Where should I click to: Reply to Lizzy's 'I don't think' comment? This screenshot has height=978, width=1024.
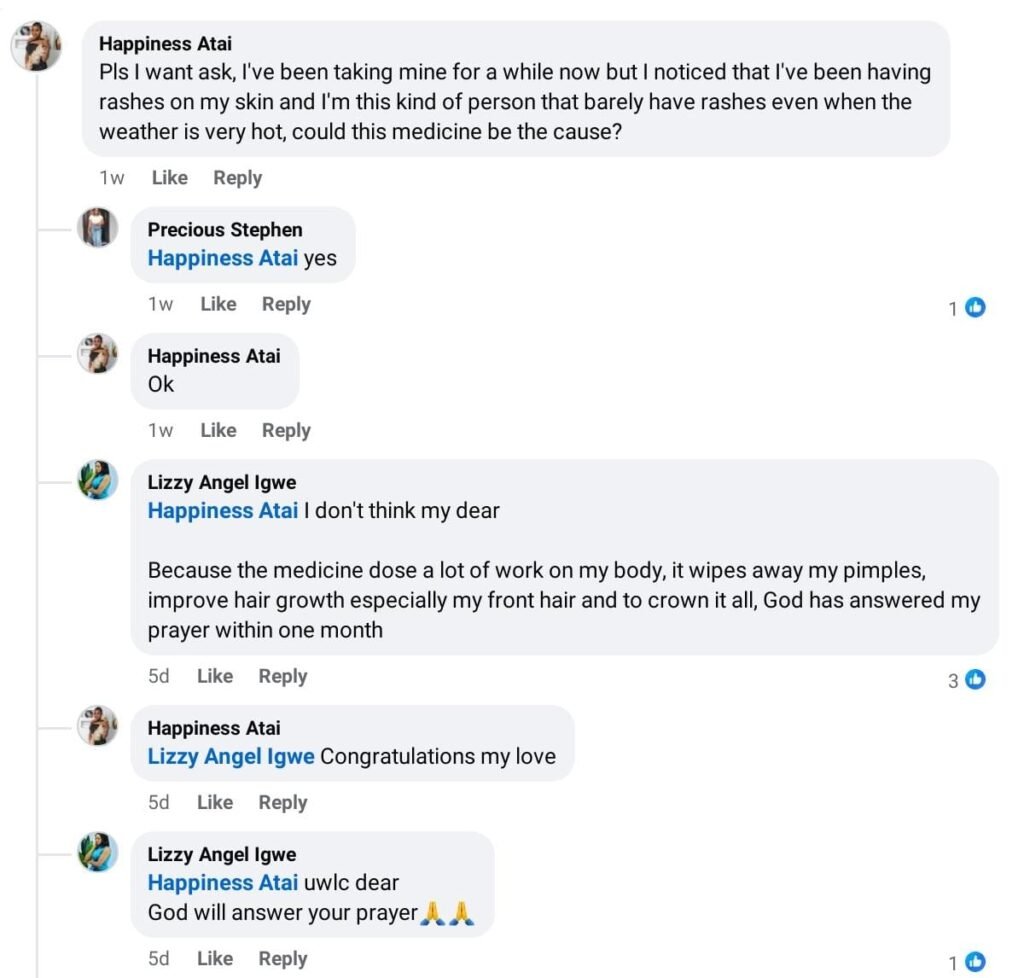(x=283, y=676)
